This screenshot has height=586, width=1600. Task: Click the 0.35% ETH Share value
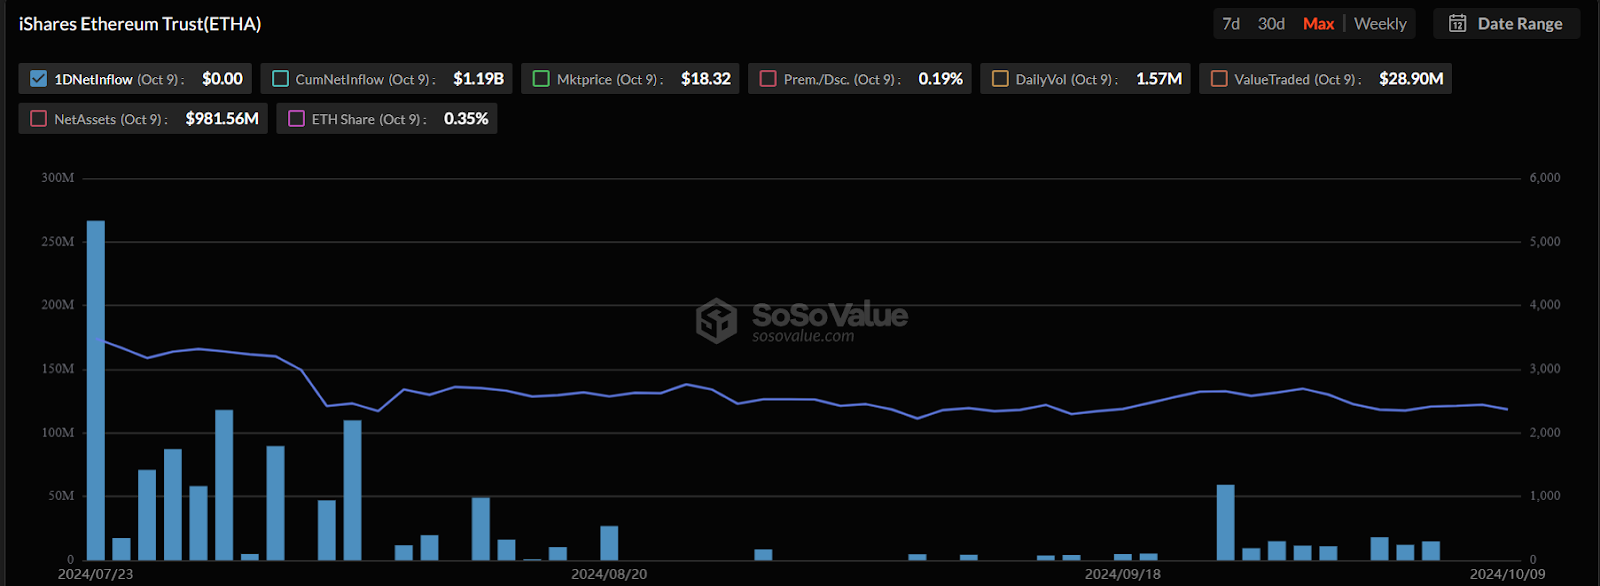click(466, 119)
